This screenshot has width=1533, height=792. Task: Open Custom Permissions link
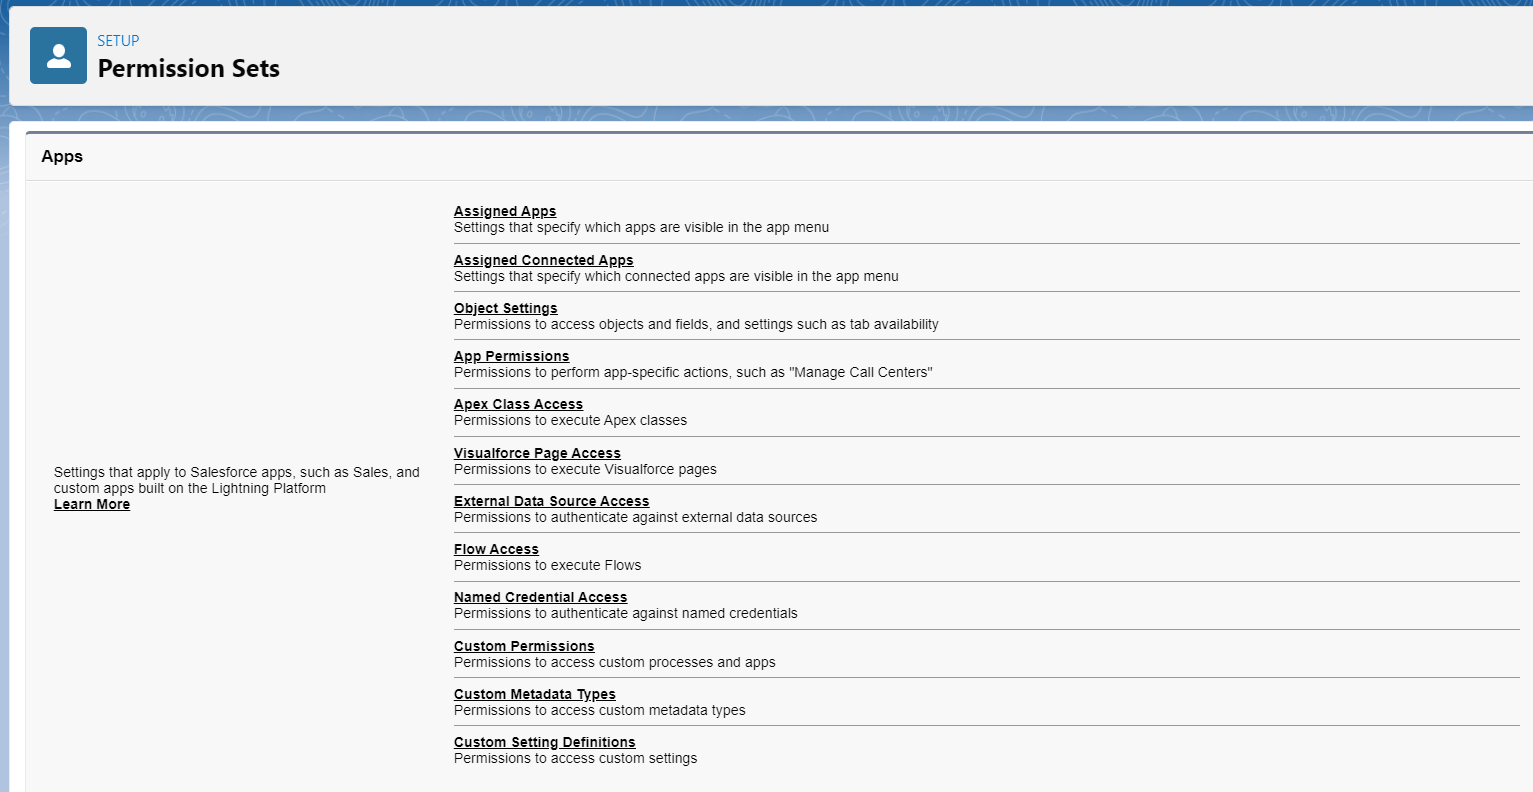pos(524,646)
